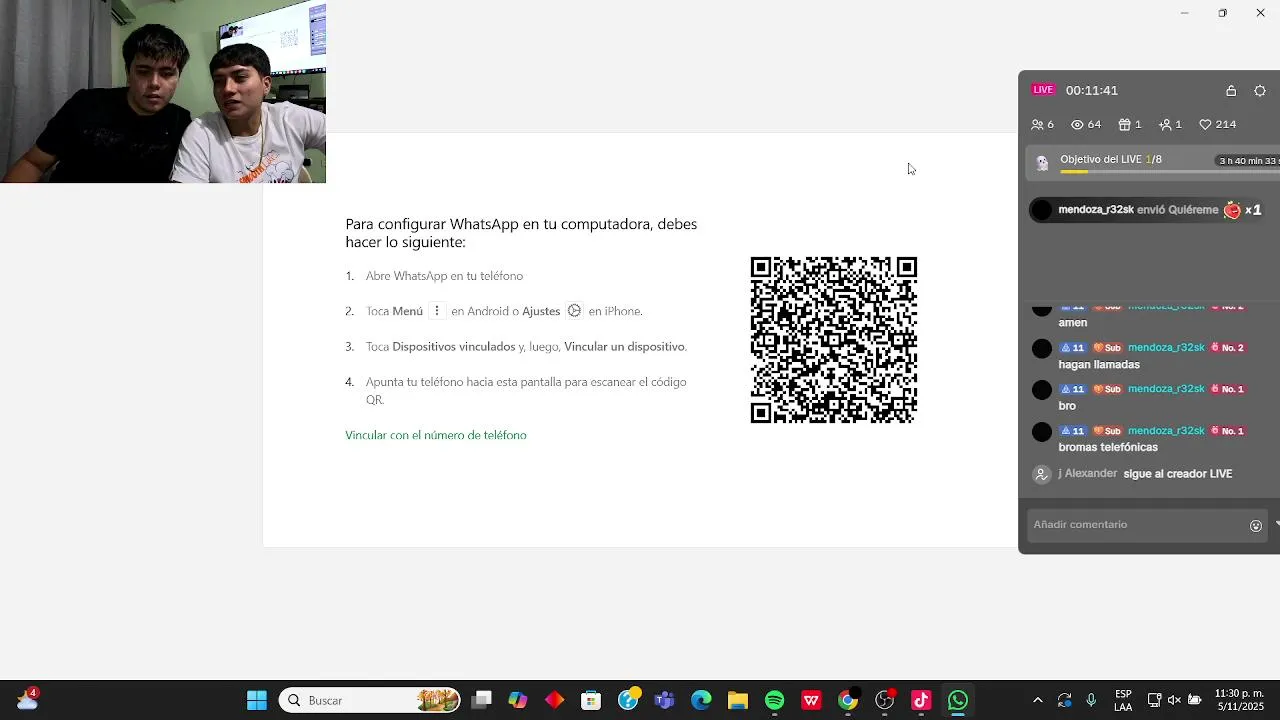Click the Menú three-dots icon in step 2
The image size is (1280, 720).
pos(436,311)
